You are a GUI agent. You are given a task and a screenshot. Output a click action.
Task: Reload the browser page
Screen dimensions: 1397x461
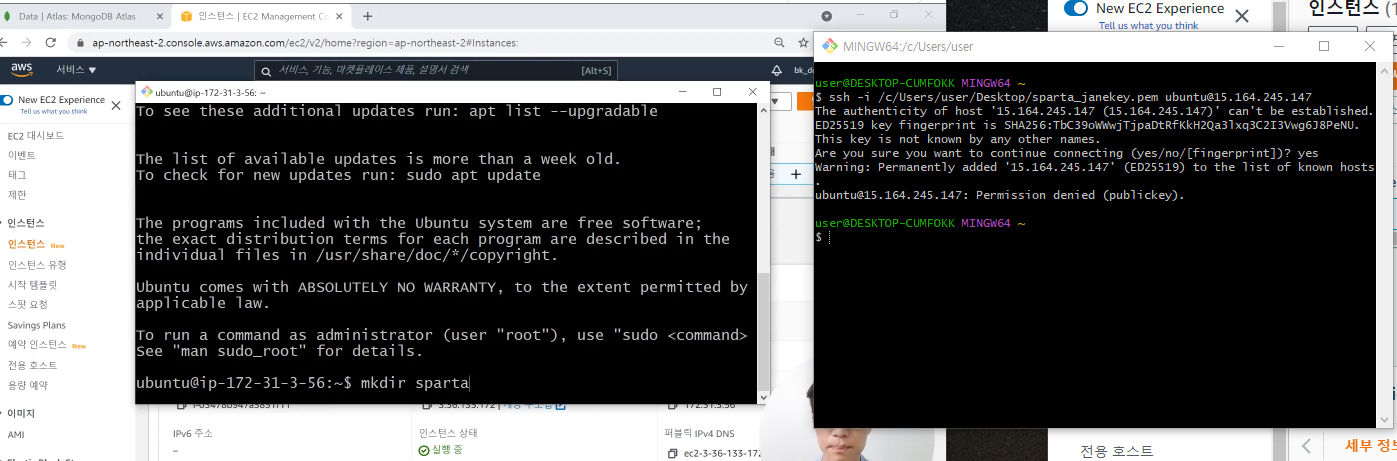pyautogui.click(x=50, y=43)
